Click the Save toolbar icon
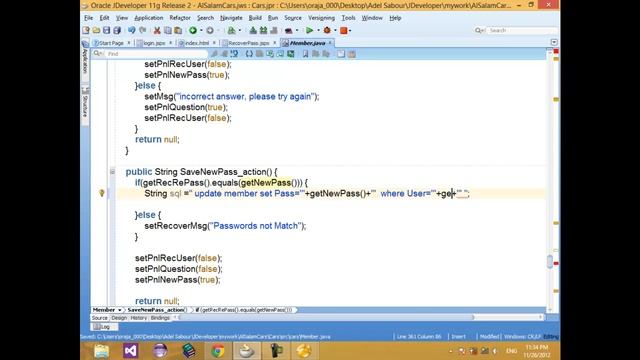Image resolution: width=640 pixels, height=360 pixels. (107, 30)
